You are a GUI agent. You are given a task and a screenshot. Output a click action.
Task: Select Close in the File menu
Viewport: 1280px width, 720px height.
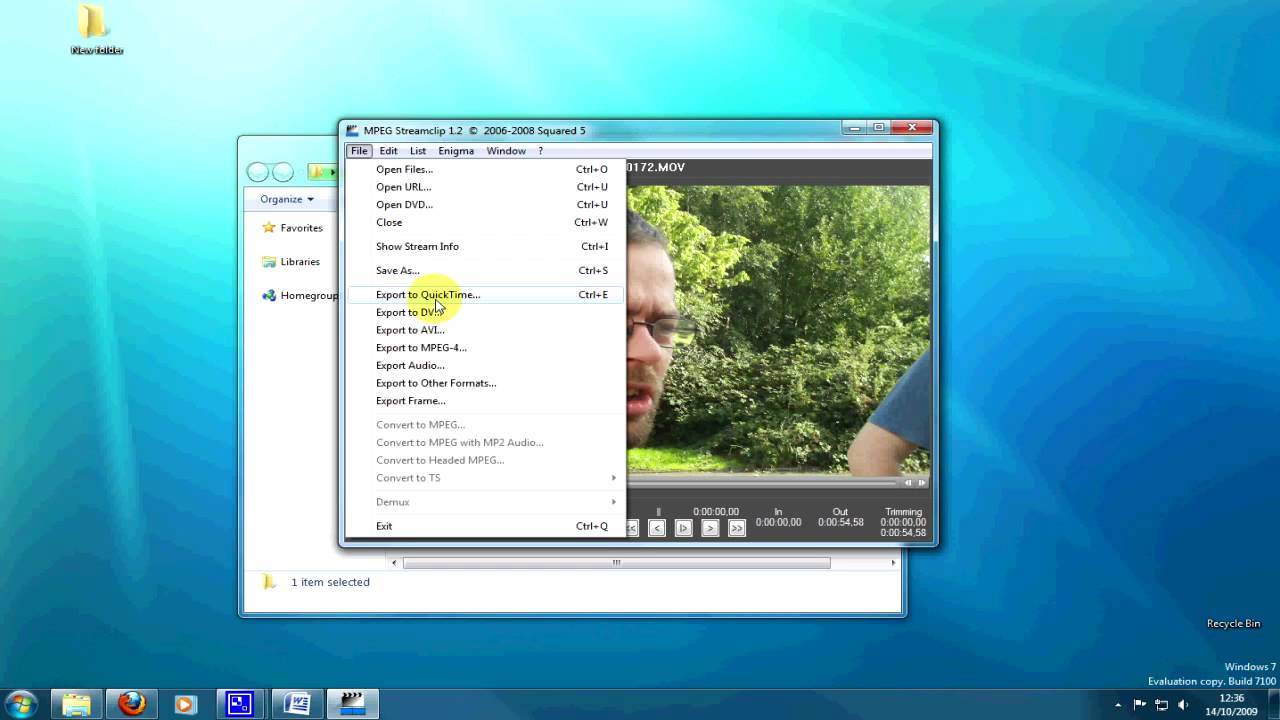485,223
